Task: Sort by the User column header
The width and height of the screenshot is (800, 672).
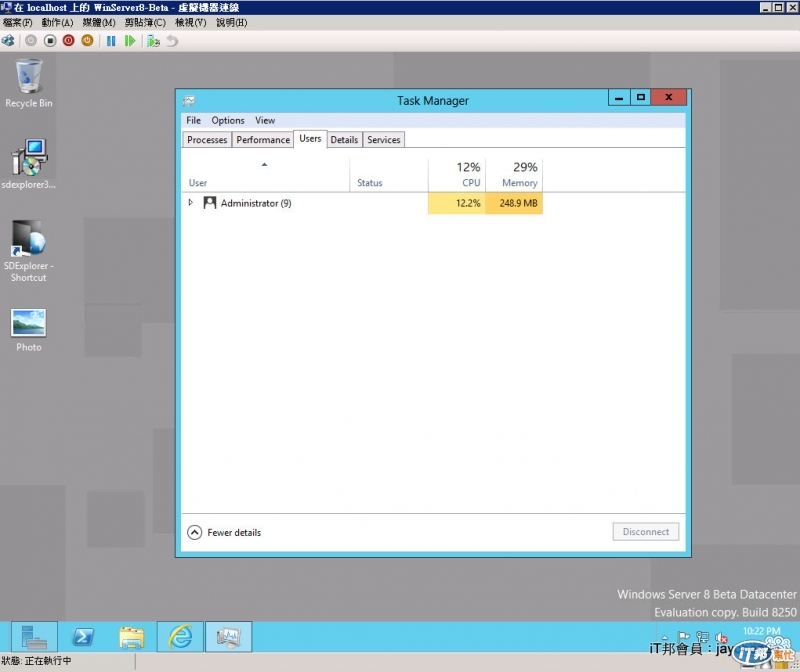Action: point(265,175)
